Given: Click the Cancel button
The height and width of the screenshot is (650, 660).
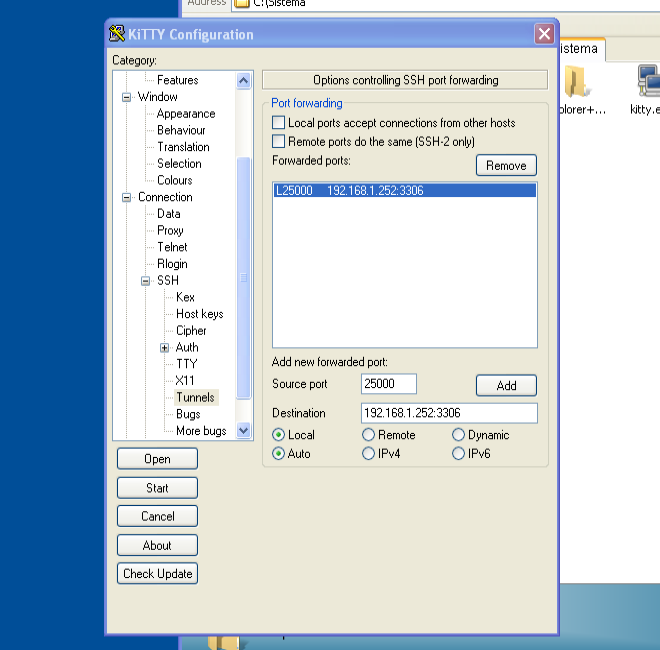Looking at the screenshot, I should (x=157, y=516).
